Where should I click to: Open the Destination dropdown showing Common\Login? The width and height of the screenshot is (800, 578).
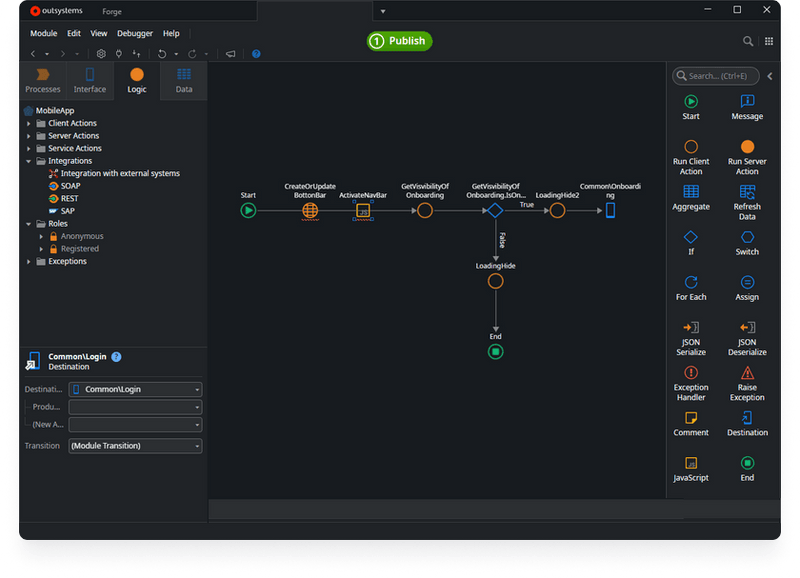(135, 389)
